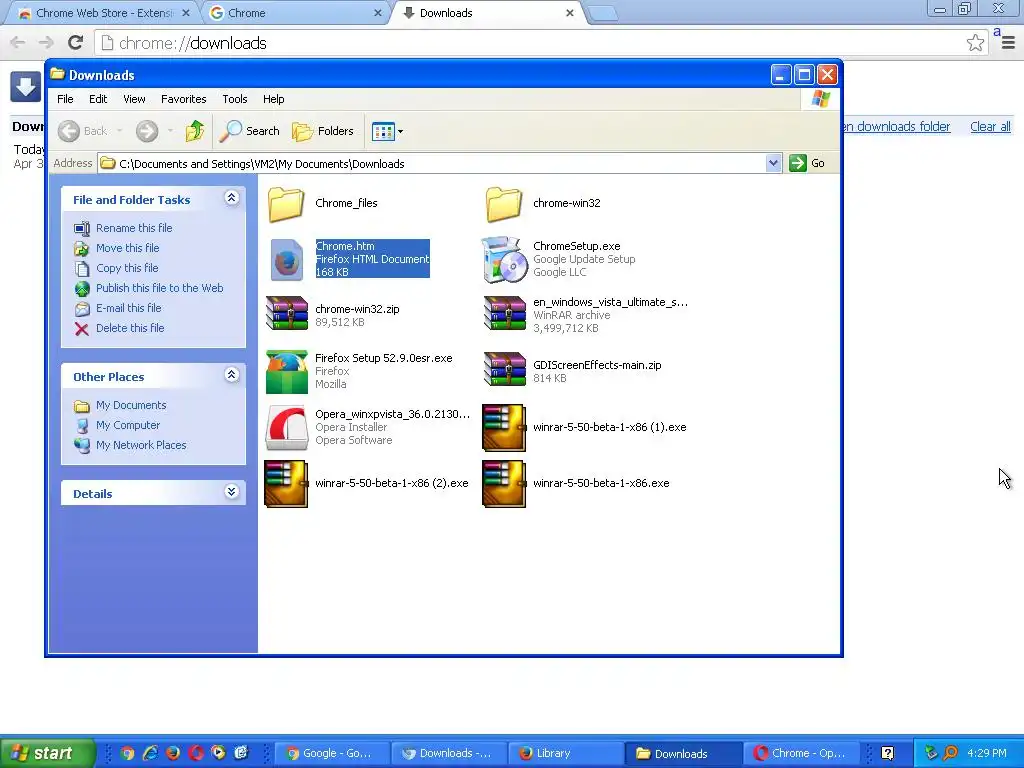Select the ChromeSetup.exe installer icon
Screen dimensions: 1024x768
tap(504, 260)
